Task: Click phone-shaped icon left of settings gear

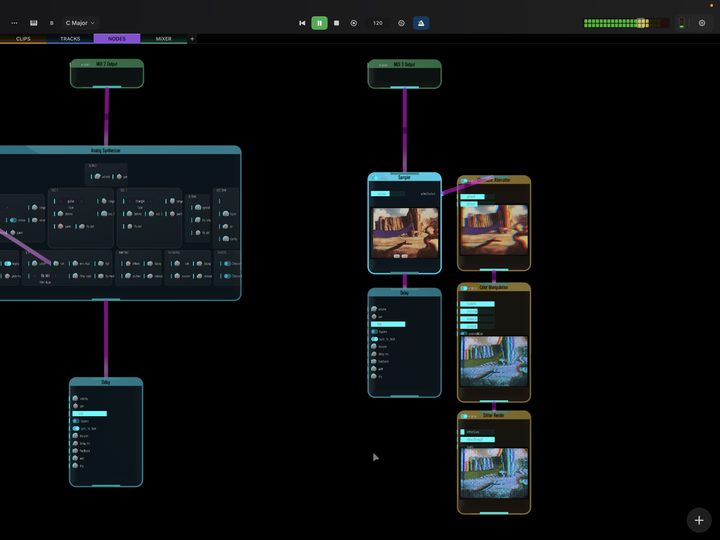Action: (x=682, y=23)
